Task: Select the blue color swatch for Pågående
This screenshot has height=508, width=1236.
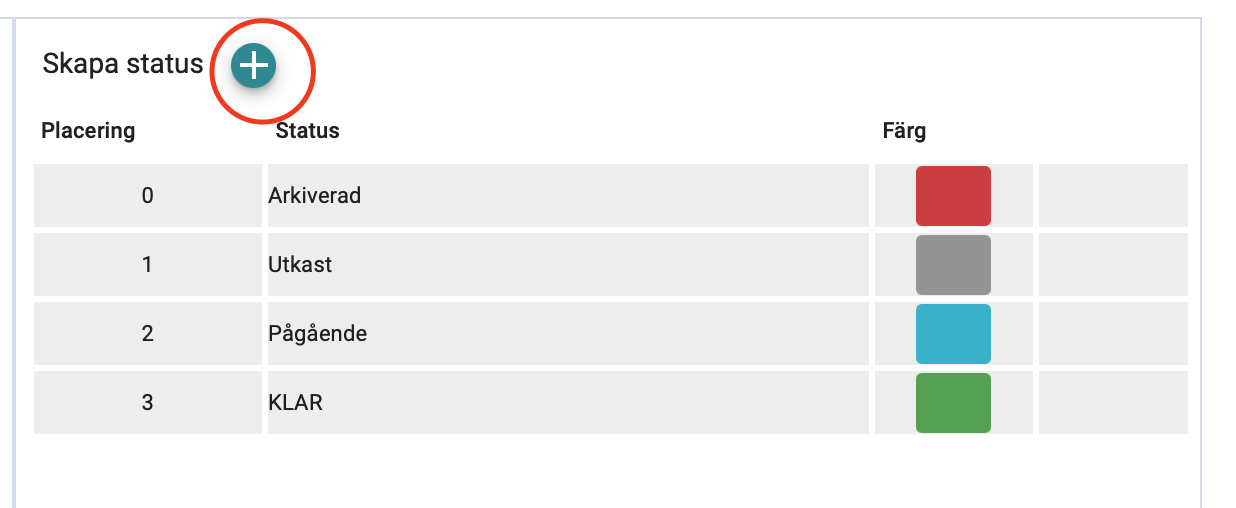Action: (953, 334)
